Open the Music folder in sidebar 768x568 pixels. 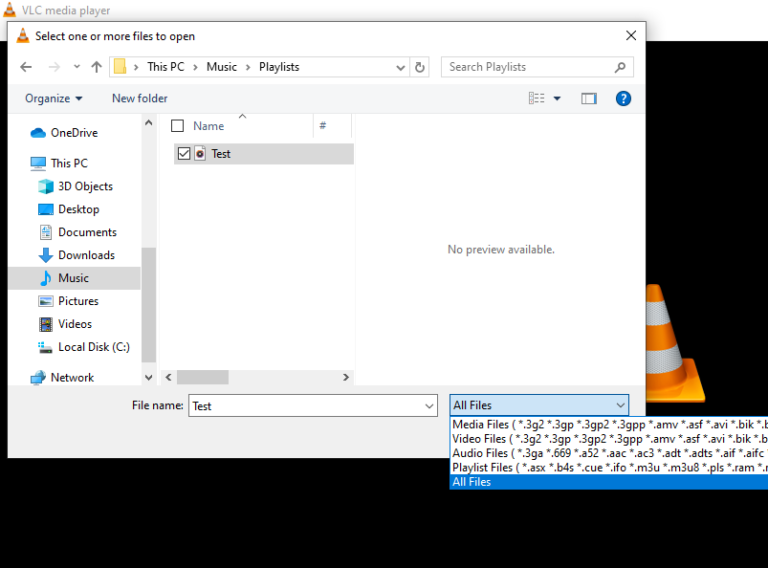(x=73, y=278)
